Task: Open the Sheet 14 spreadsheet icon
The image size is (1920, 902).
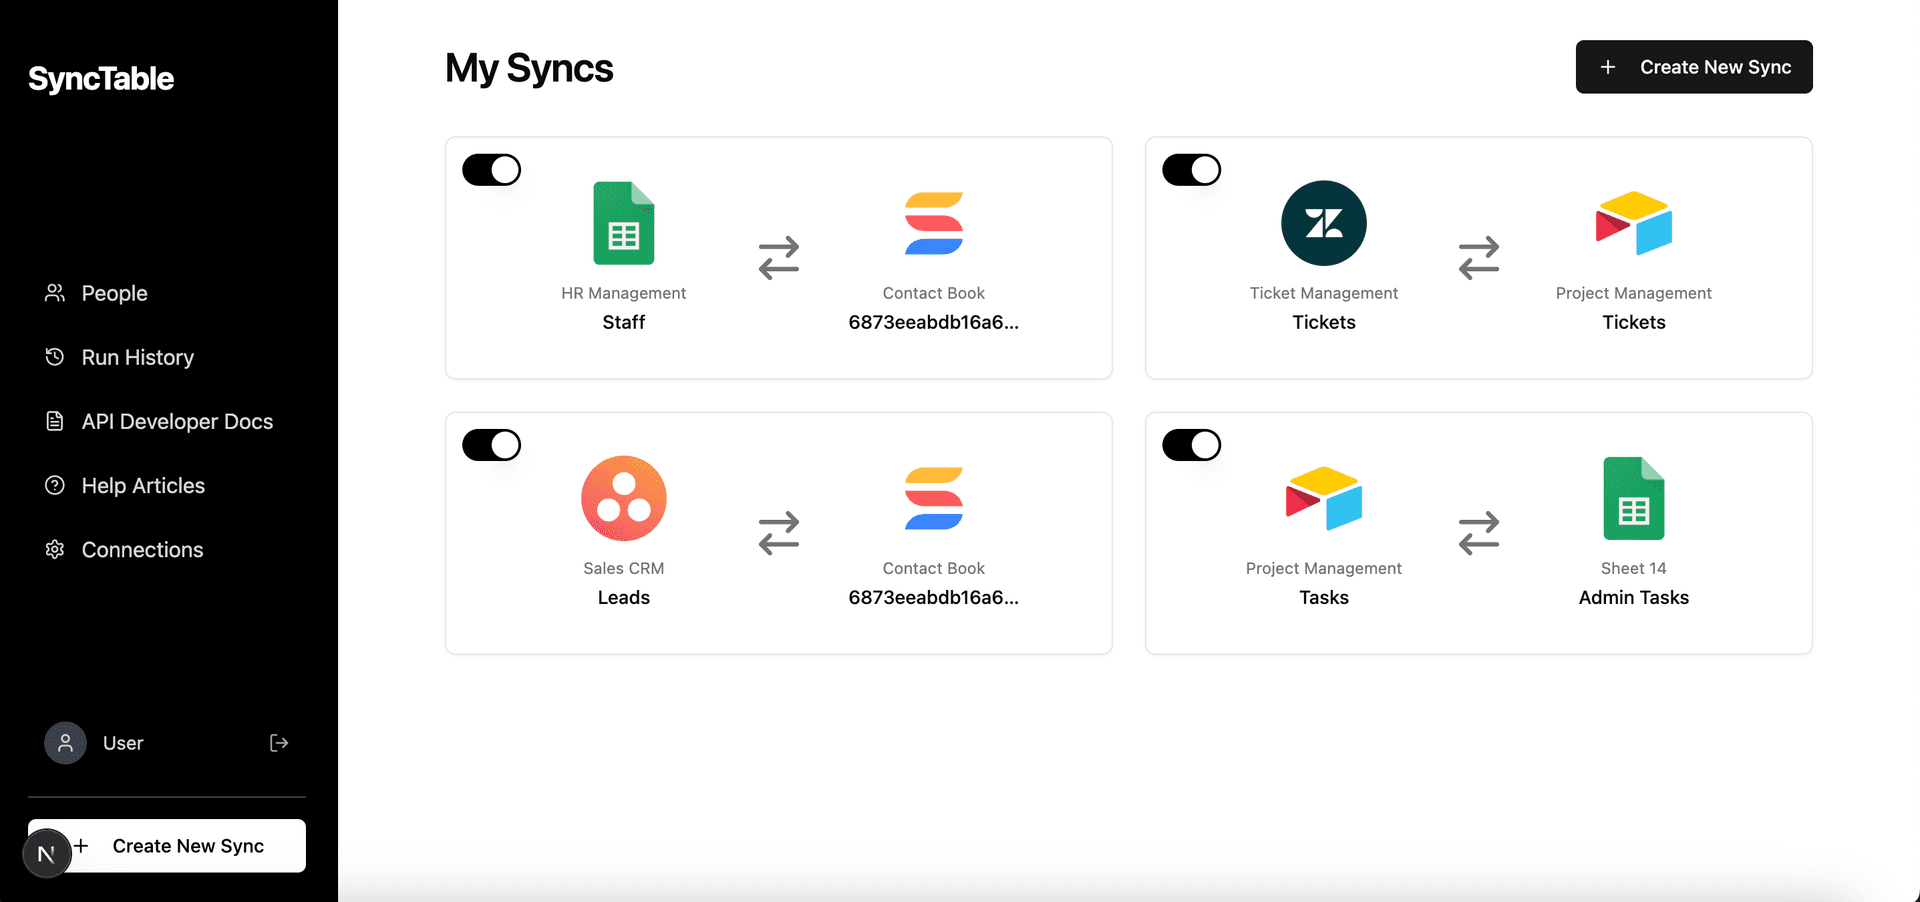Action: pyautogui.click(x=1633, y=498)
